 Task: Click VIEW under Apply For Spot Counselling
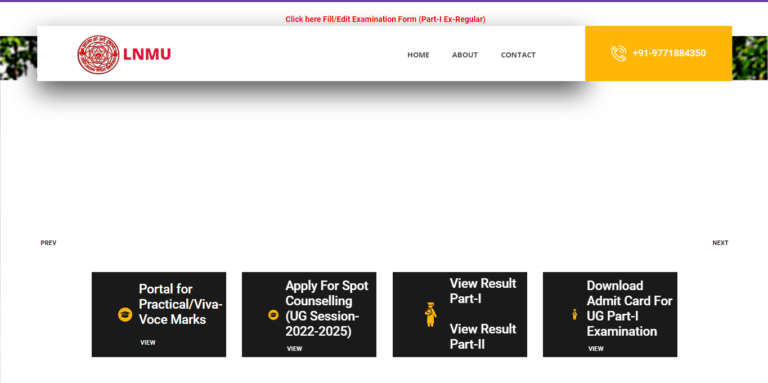click(294, 349)
